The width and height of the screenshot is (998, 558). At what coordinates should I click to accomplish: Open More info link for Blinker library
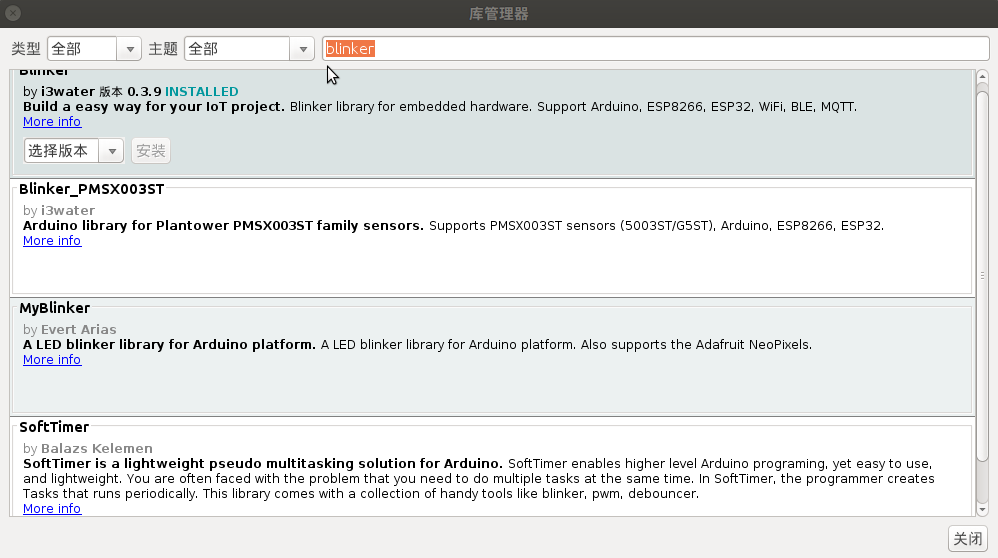point(52,122)
